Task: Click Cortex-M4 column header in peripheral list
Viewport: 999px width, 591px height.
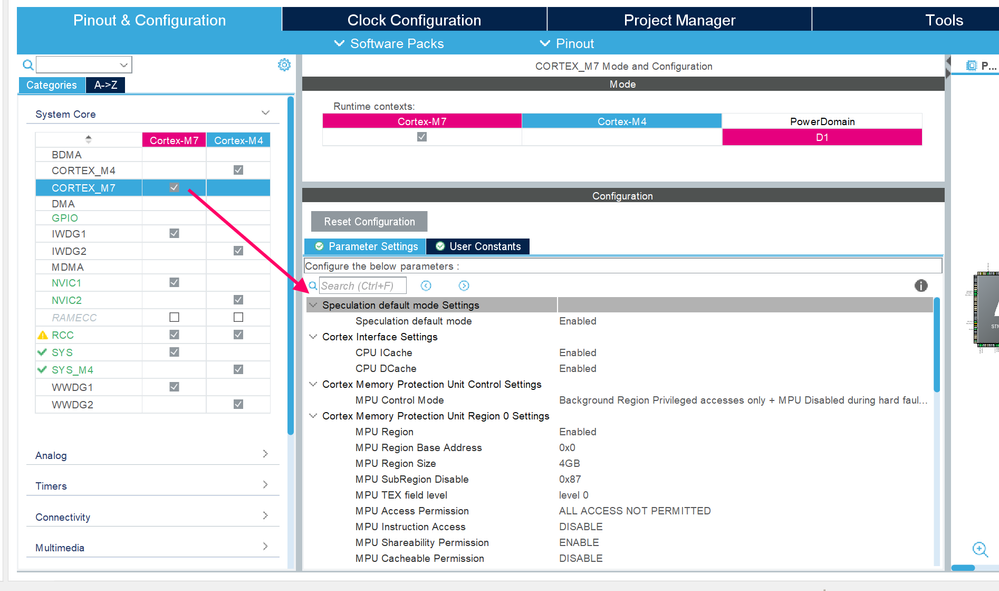Action: [x=238, y=140]
